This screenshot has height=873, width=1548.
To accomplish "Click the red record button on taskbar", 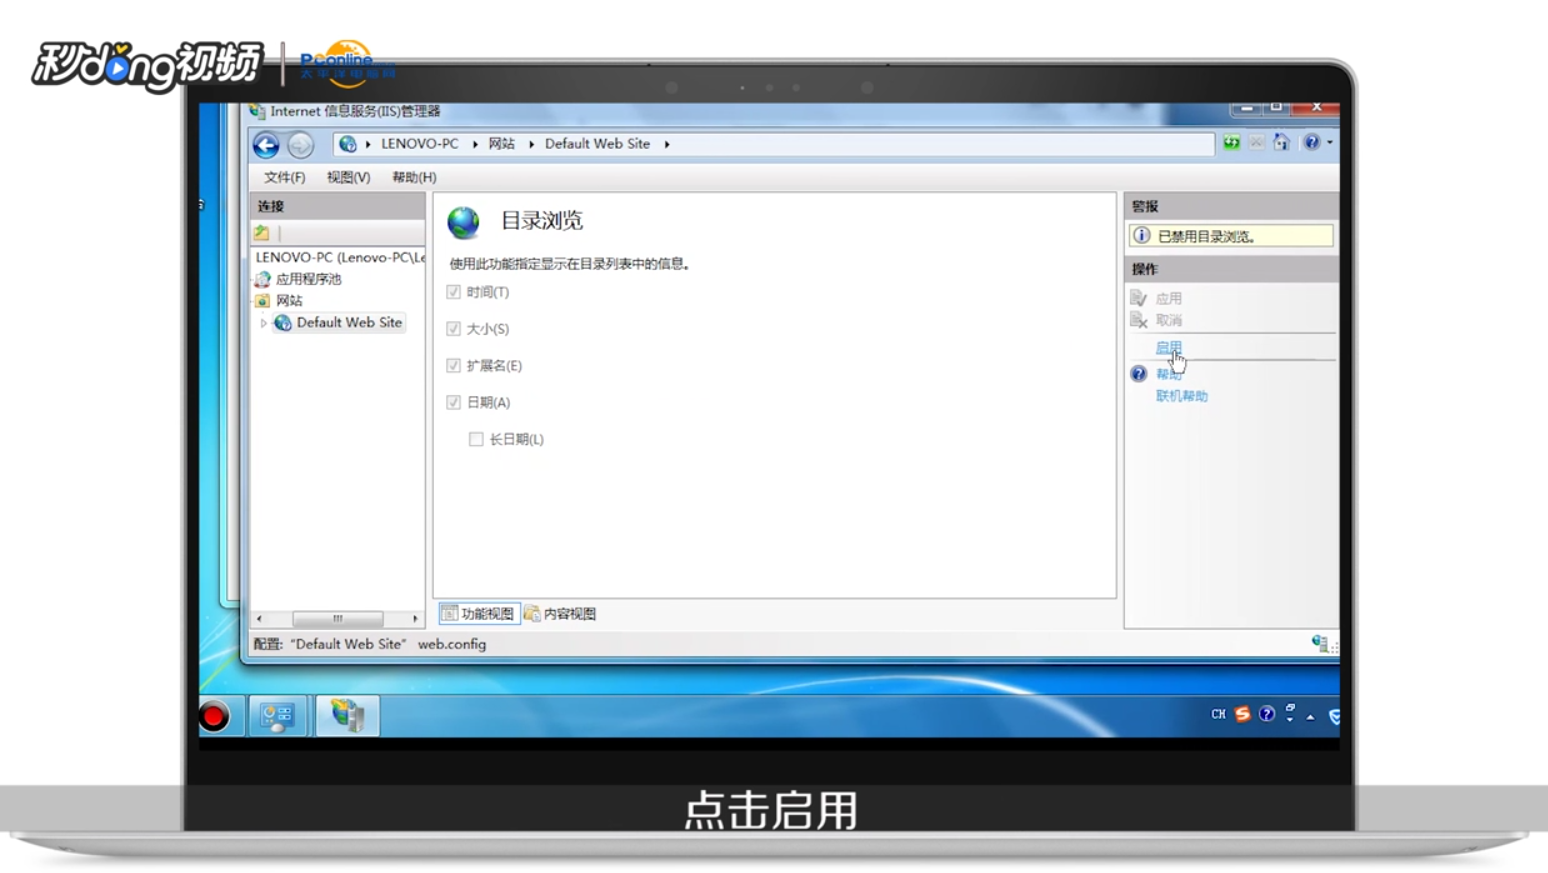I will (x=213, y=716).
